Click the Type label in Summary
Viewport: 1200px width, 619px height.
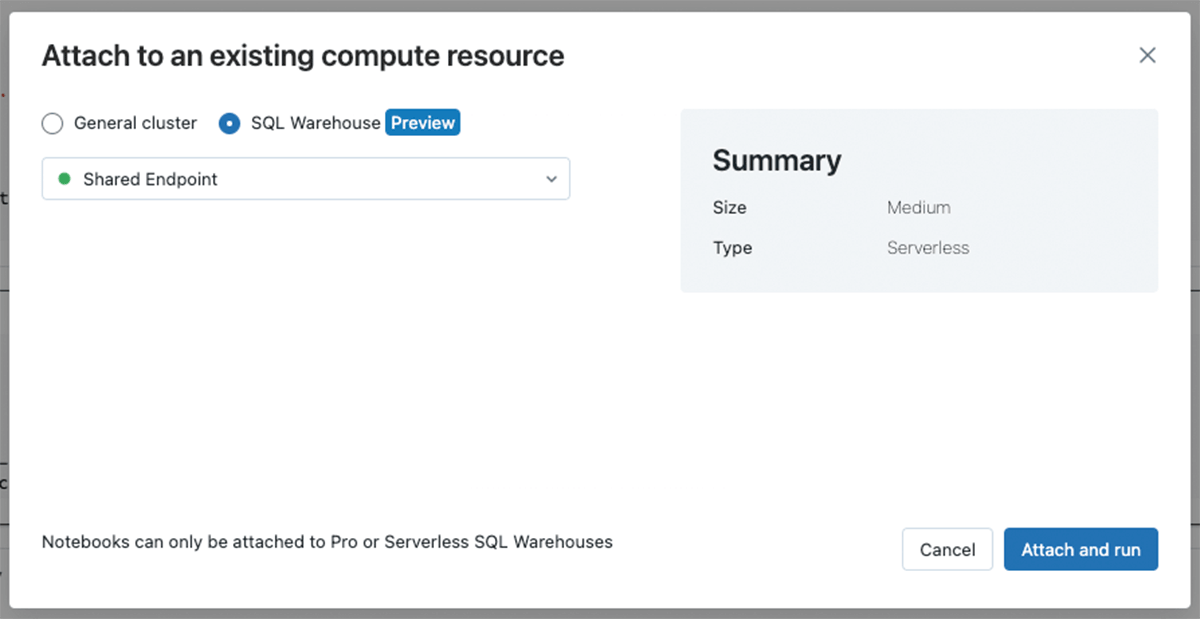click(732, 248)
